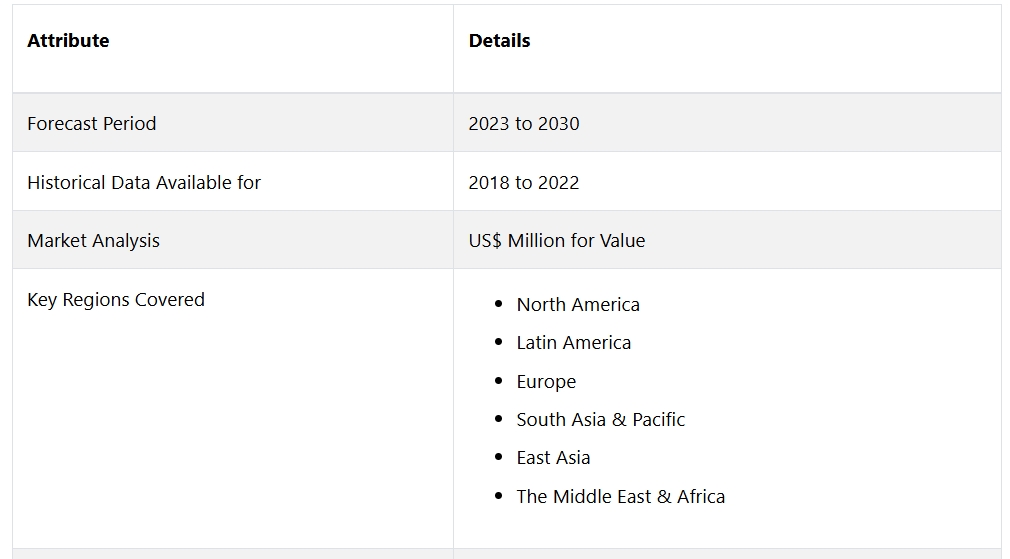Viewport: 1010px width, 559px height.
Task: Click the "Details" column header
Action: (x=499, y=41)
